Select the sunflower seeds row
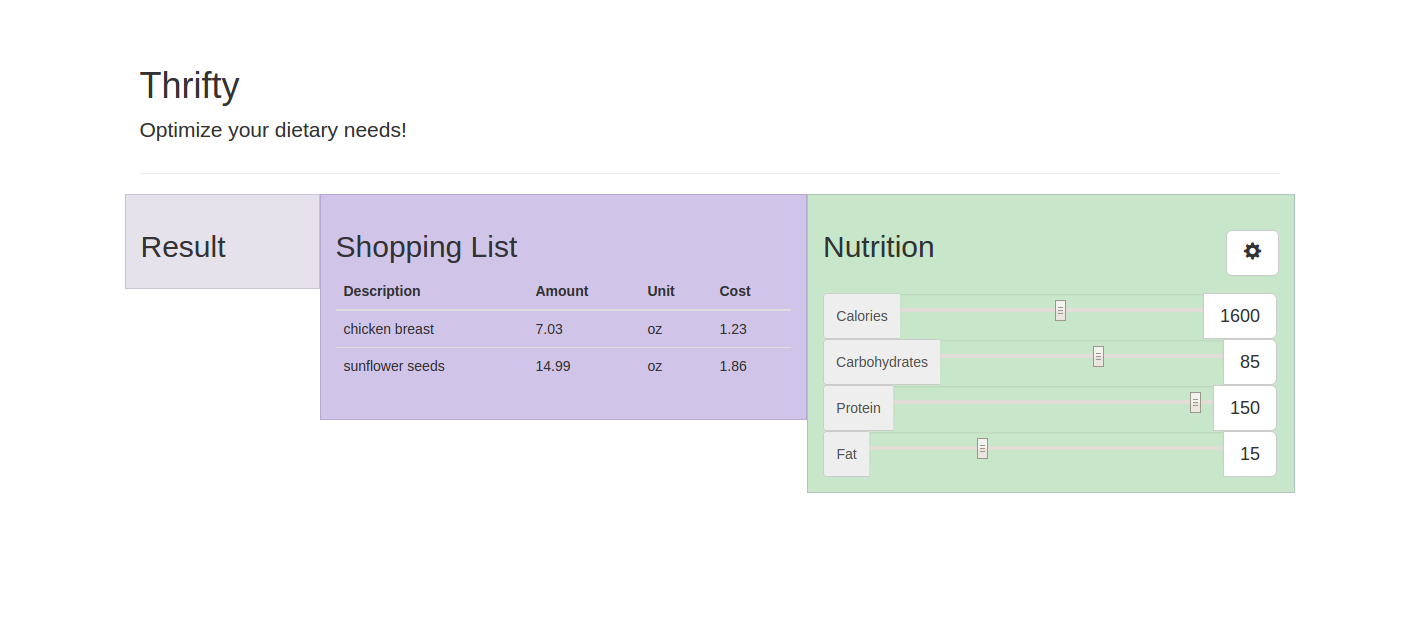The height and width of the screenshot is (625, 1415). (562, 366)
